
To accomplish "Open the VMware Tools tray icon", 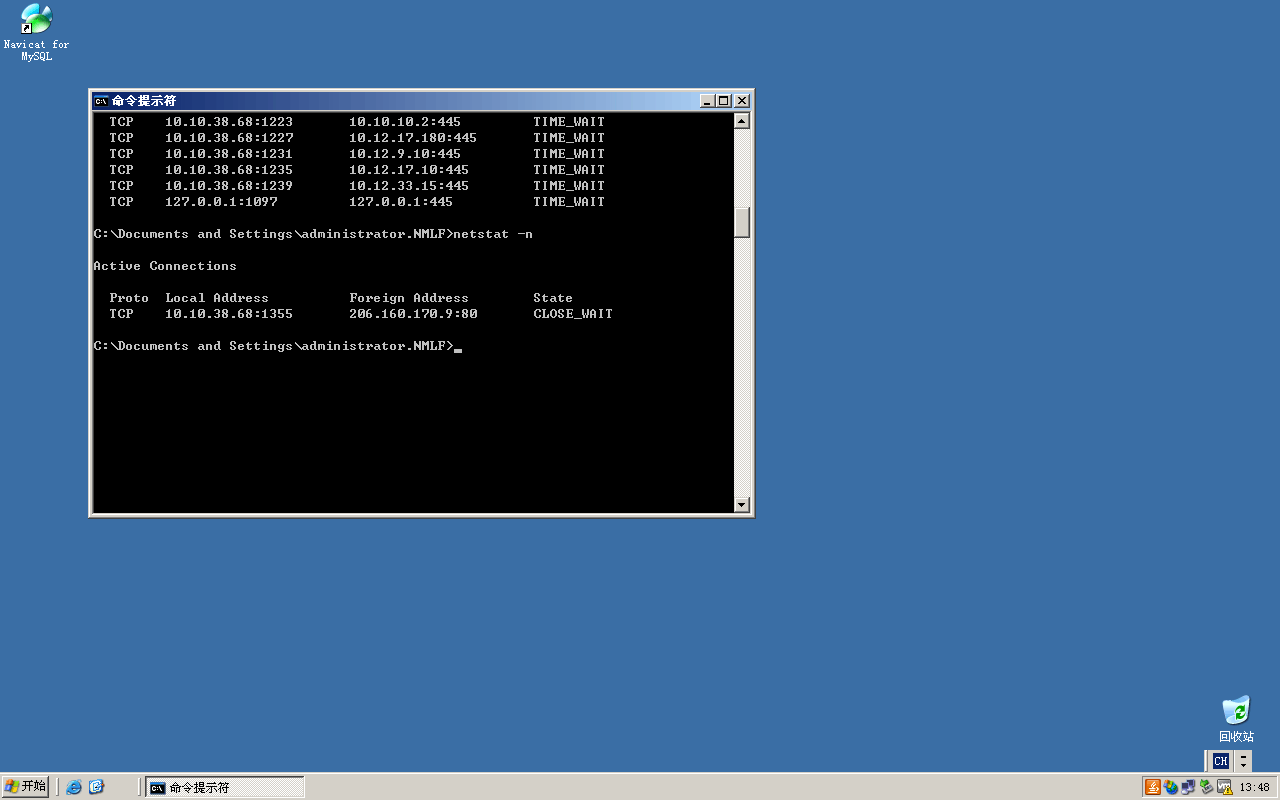I will [x=1224, y=787].
